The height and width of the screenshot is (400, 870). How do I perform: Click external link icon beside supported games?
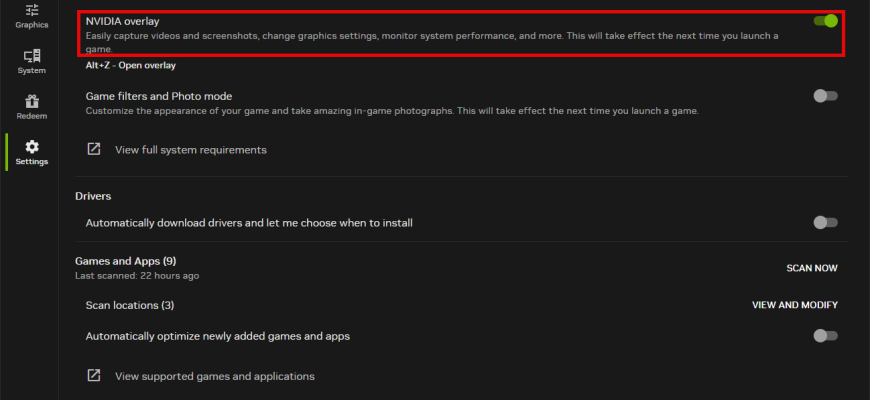click(x=94, y=376)
